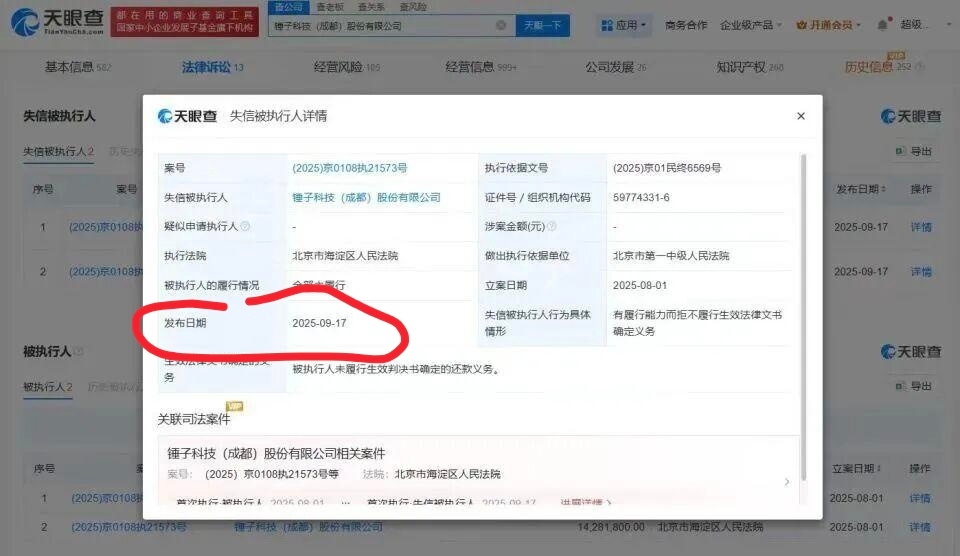Image resolution: width=960 pixels, height=556 pixels.
Task: Click 立案日期 value 2025-08-01 in dialog
Action: click(x=640, y=285)
